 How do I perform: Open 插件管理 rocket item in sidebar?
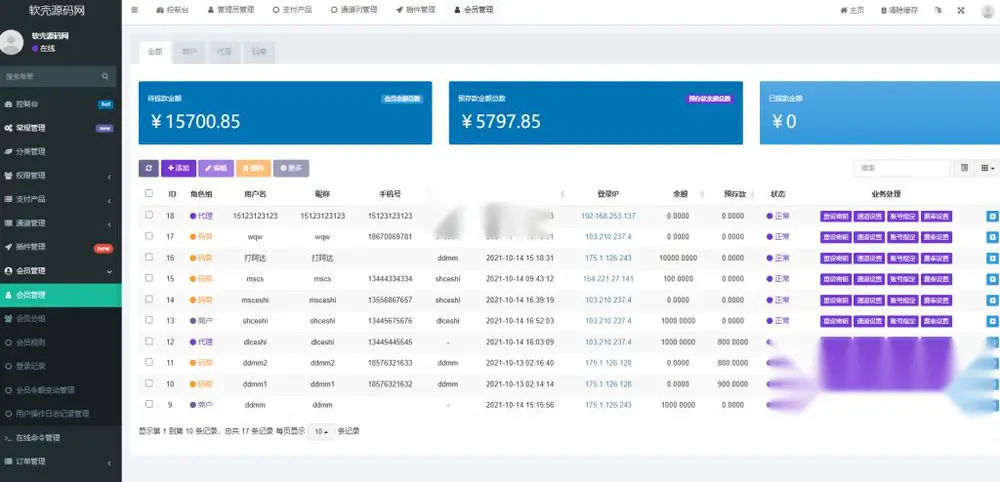(61, 247)
